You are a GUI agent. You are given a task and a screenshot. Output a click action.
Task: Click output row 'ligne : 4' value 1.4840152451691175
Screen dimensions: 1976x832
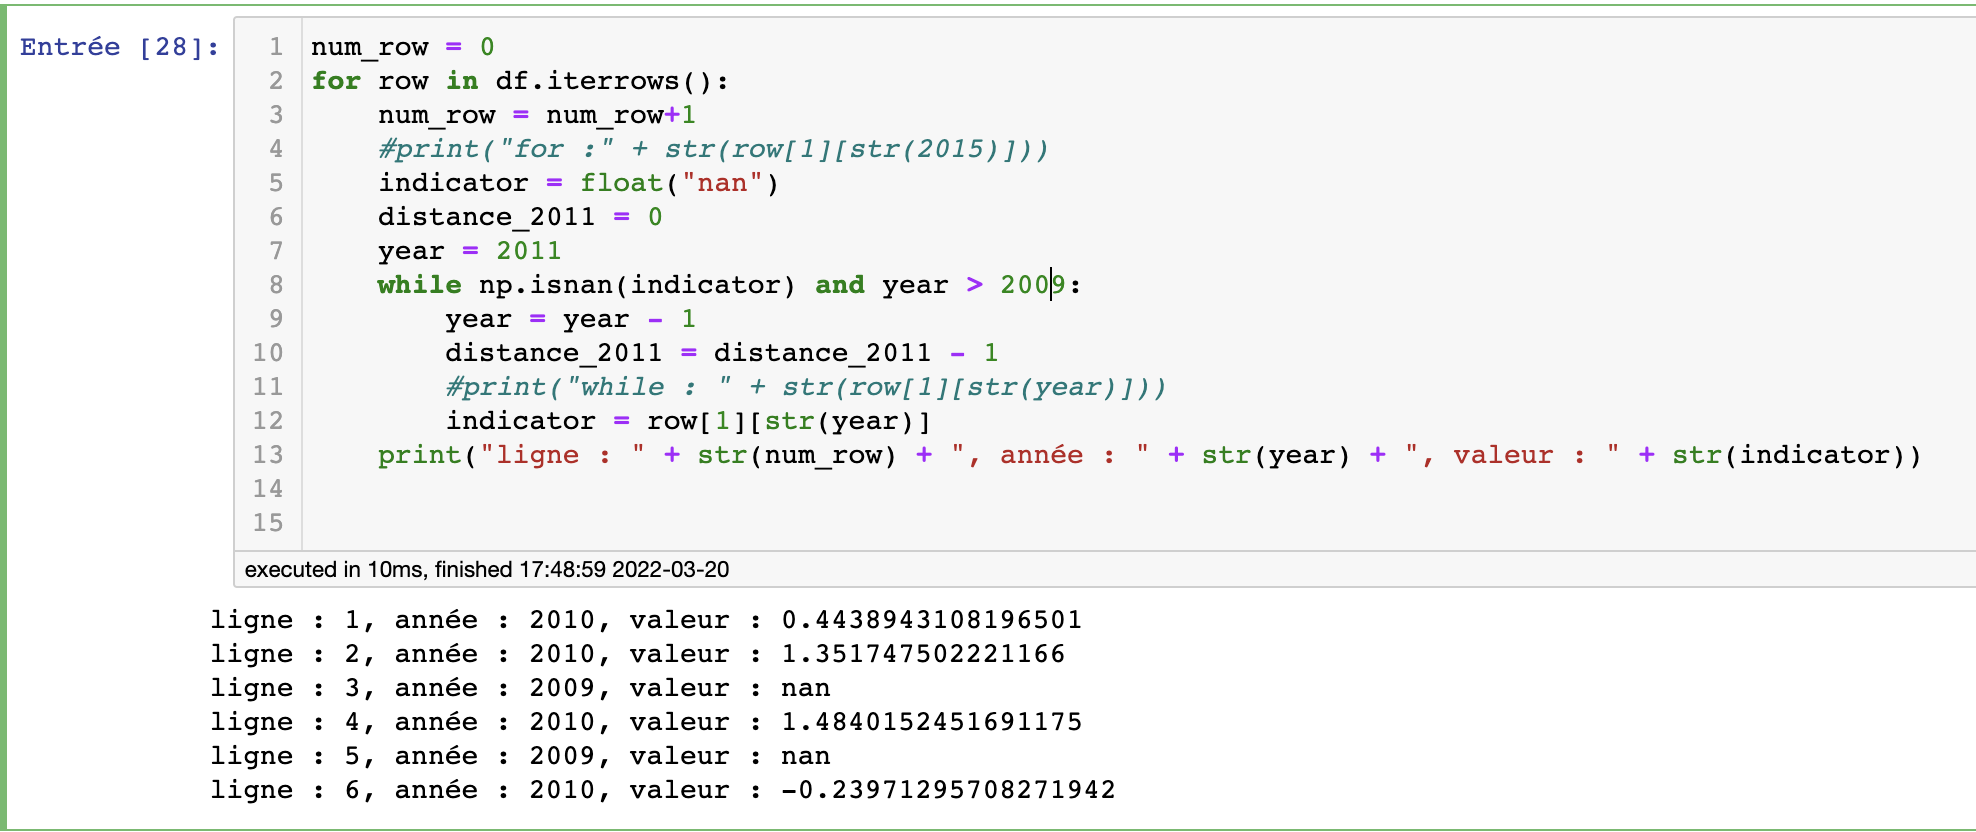[x=646, y=722]
